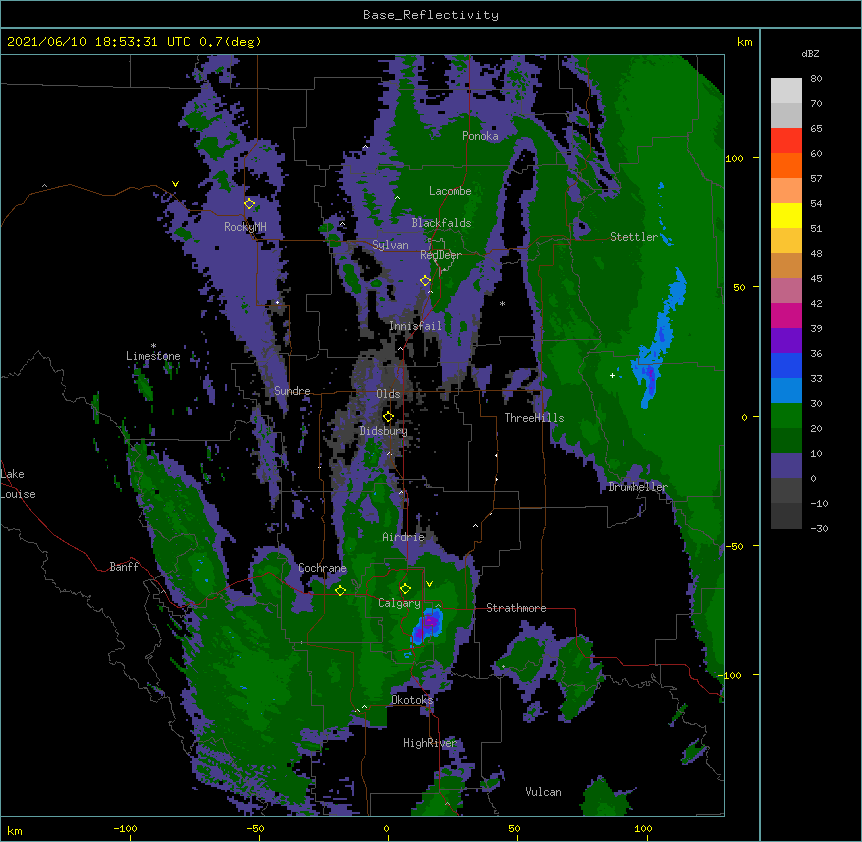Click the purple 39–36 dBZ legend swatch
862x842 pixels.
(786, 341)
